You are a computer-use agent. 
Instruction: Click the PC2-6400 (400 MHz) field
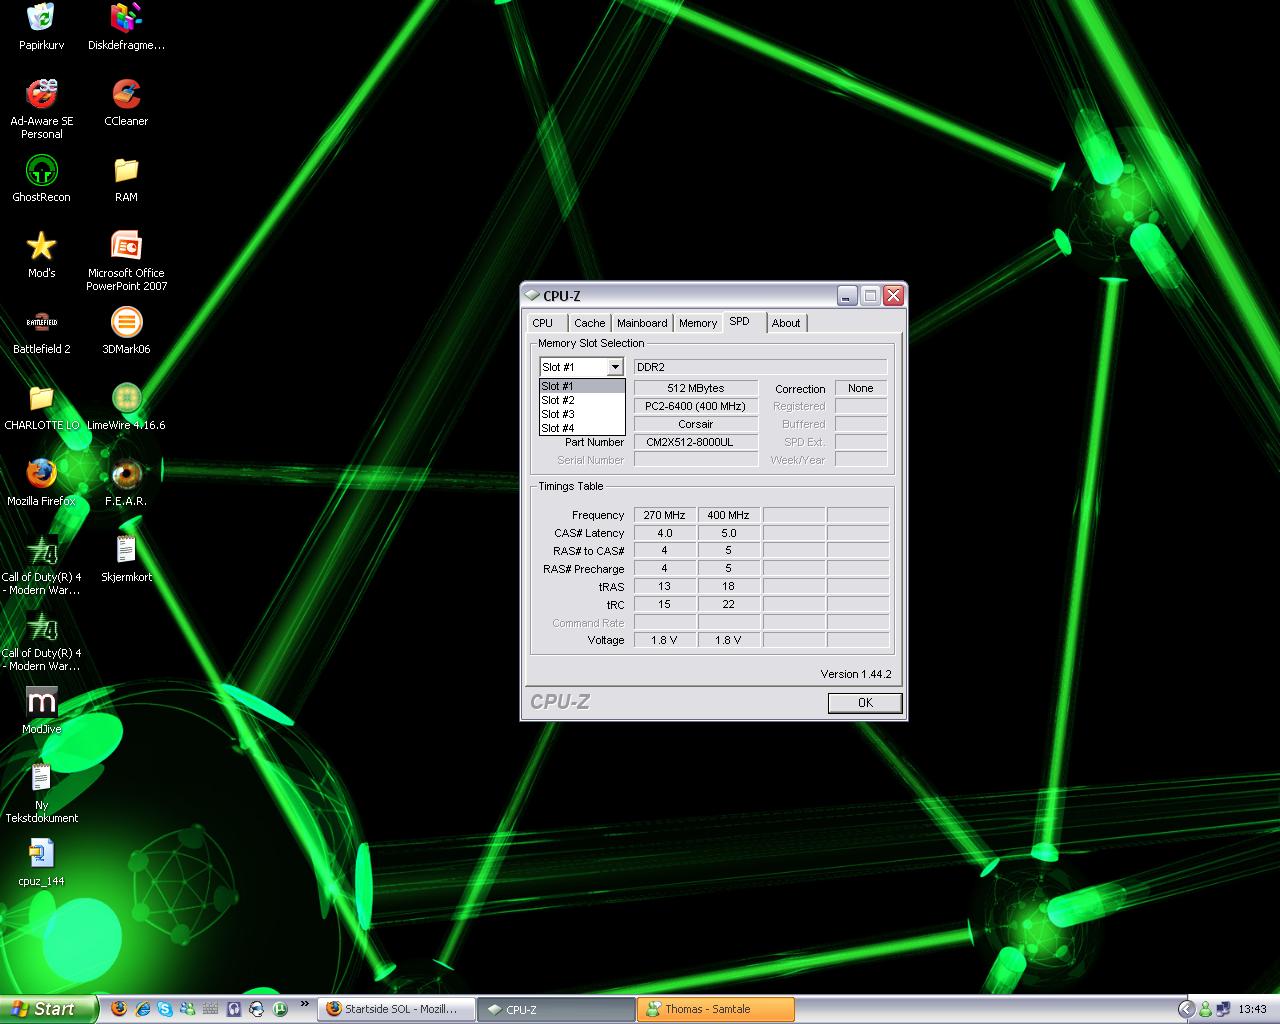pos(696,406)
